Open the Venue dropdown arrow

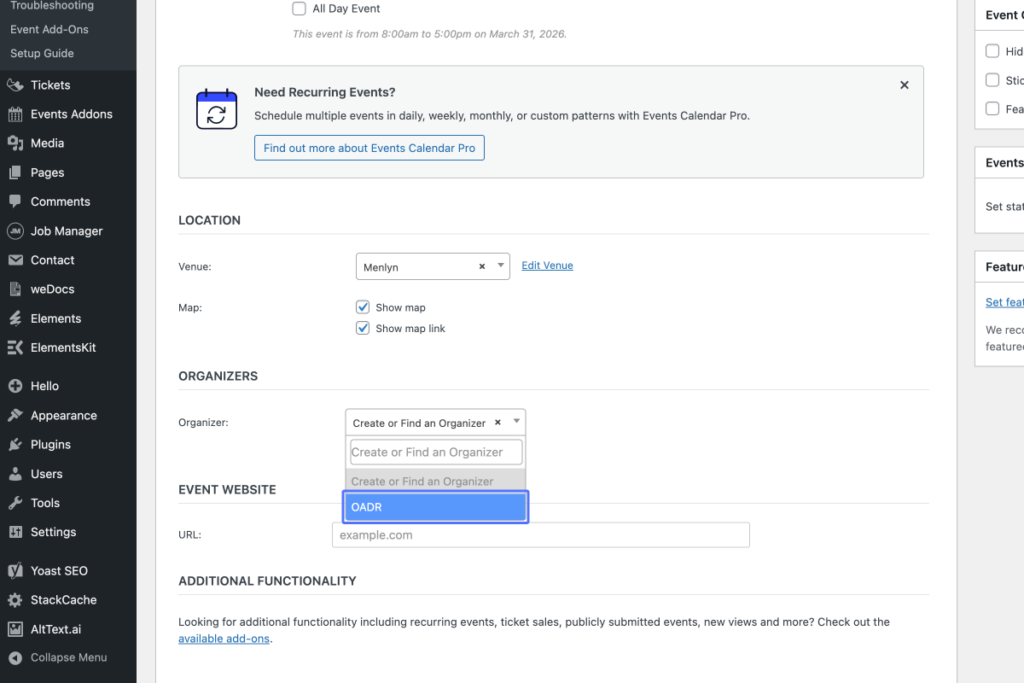[x=500, y=266]
